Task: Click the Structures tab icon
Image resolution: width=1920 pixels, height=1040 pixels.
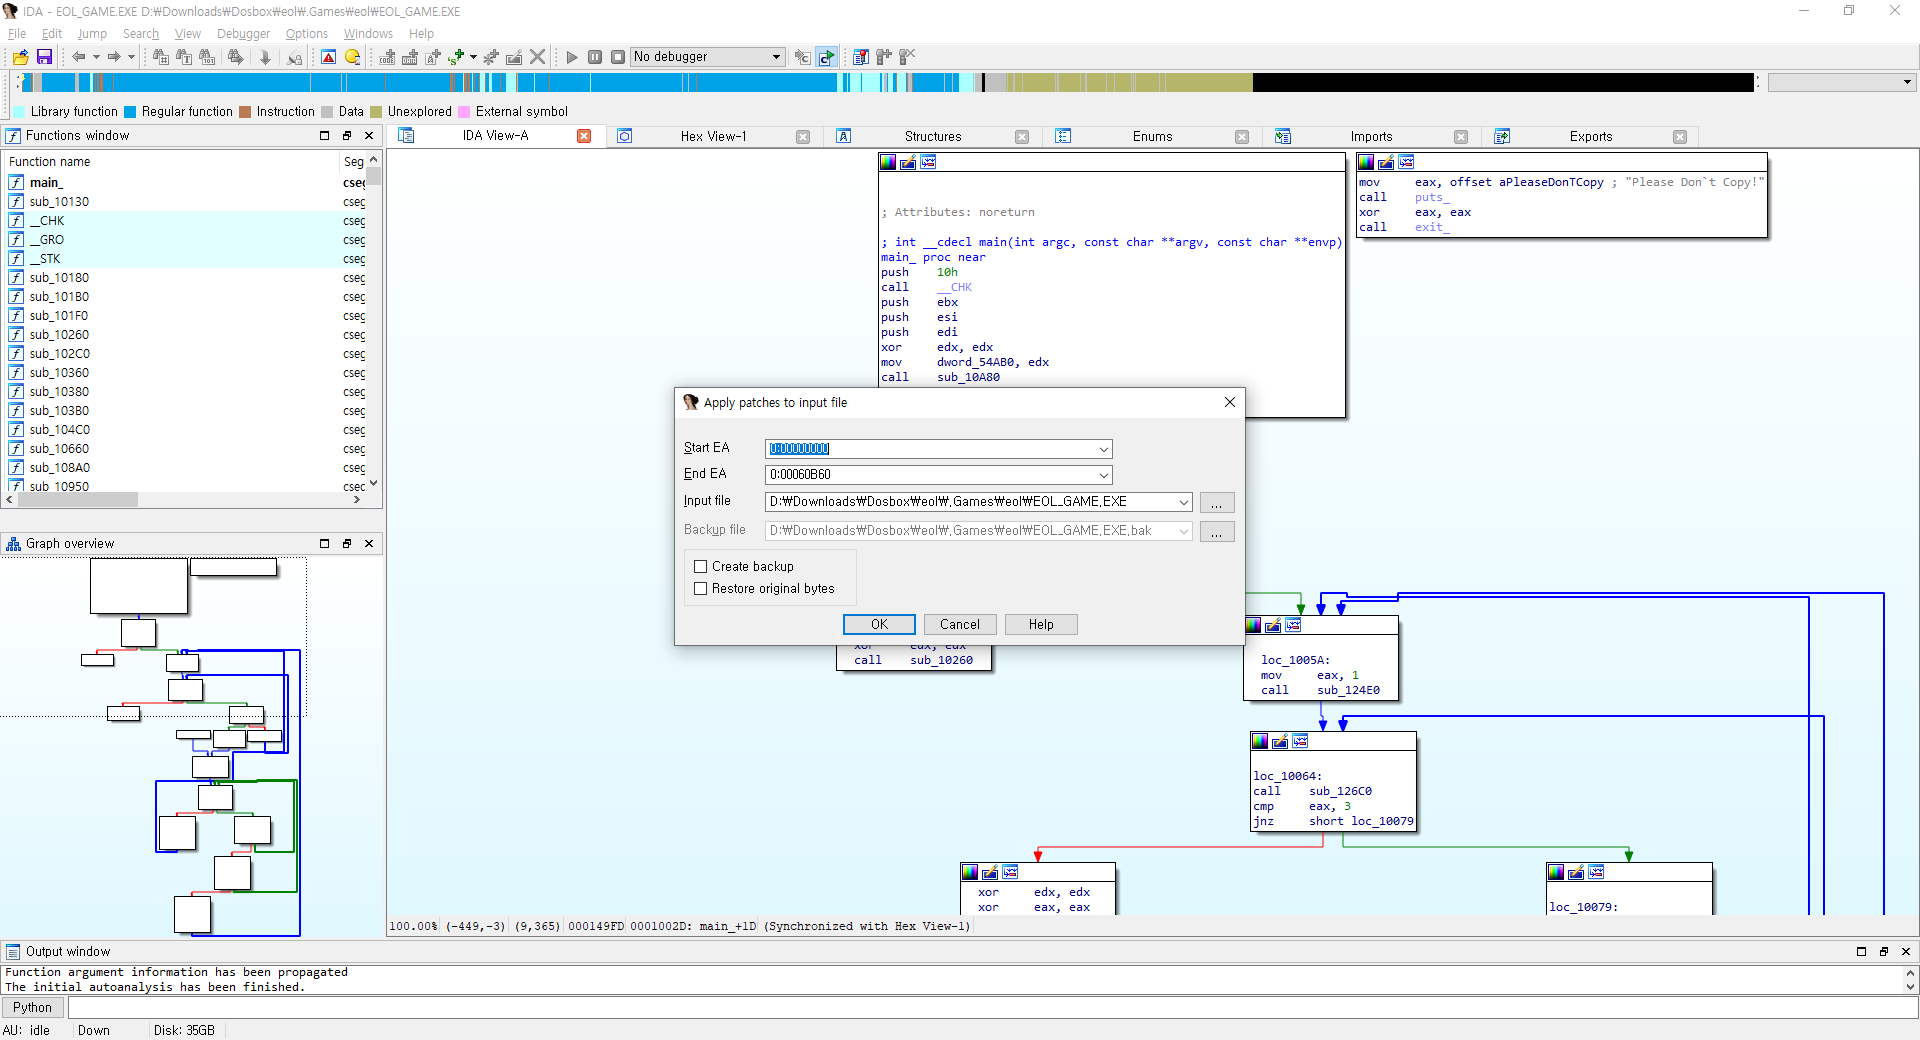Action: [844, 136]
